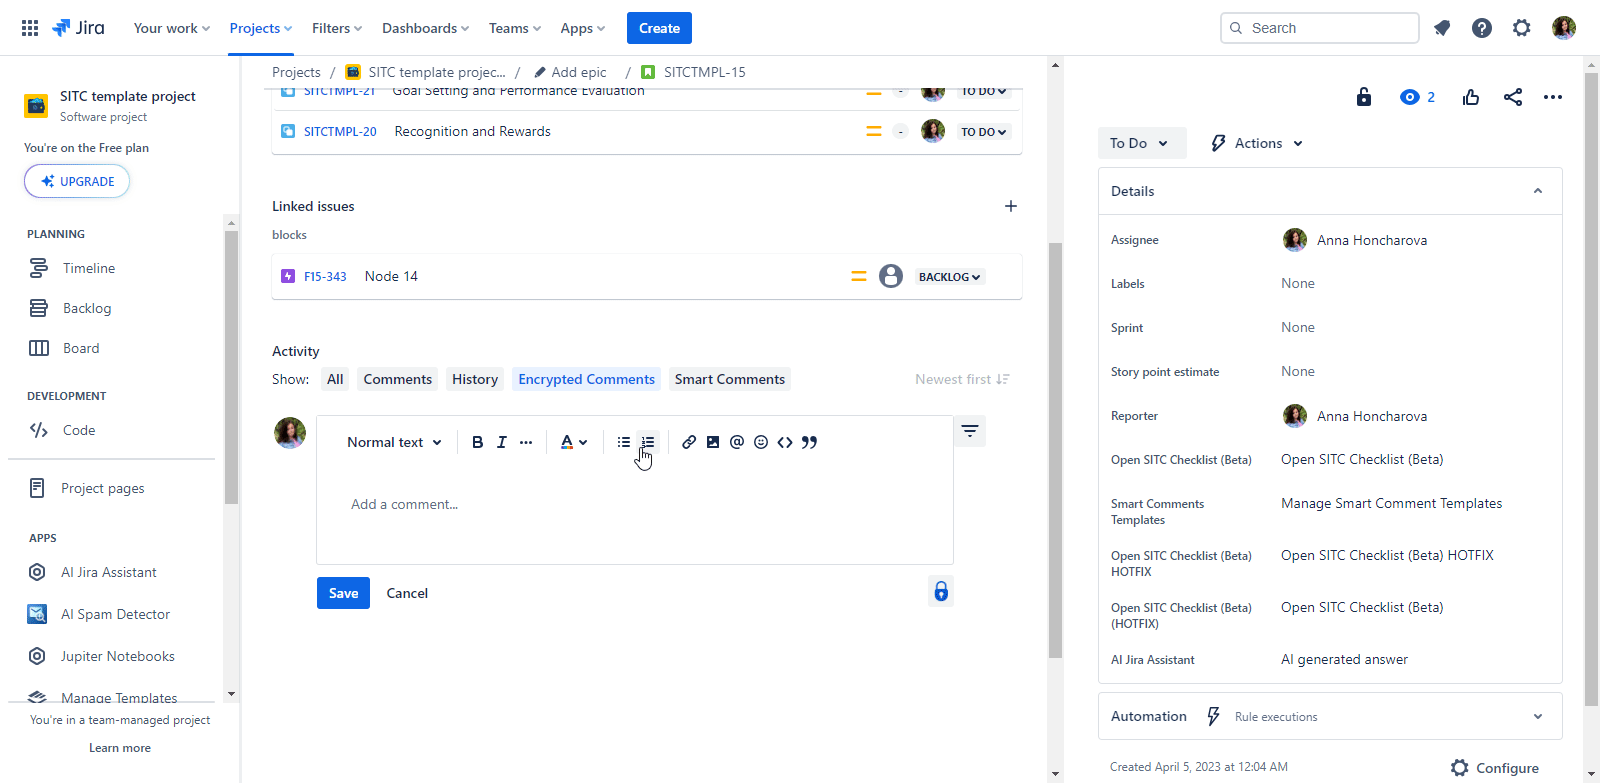Toggle italic formatting in comment editor
The image size is (1600, 783).
[x=502, y=442]
